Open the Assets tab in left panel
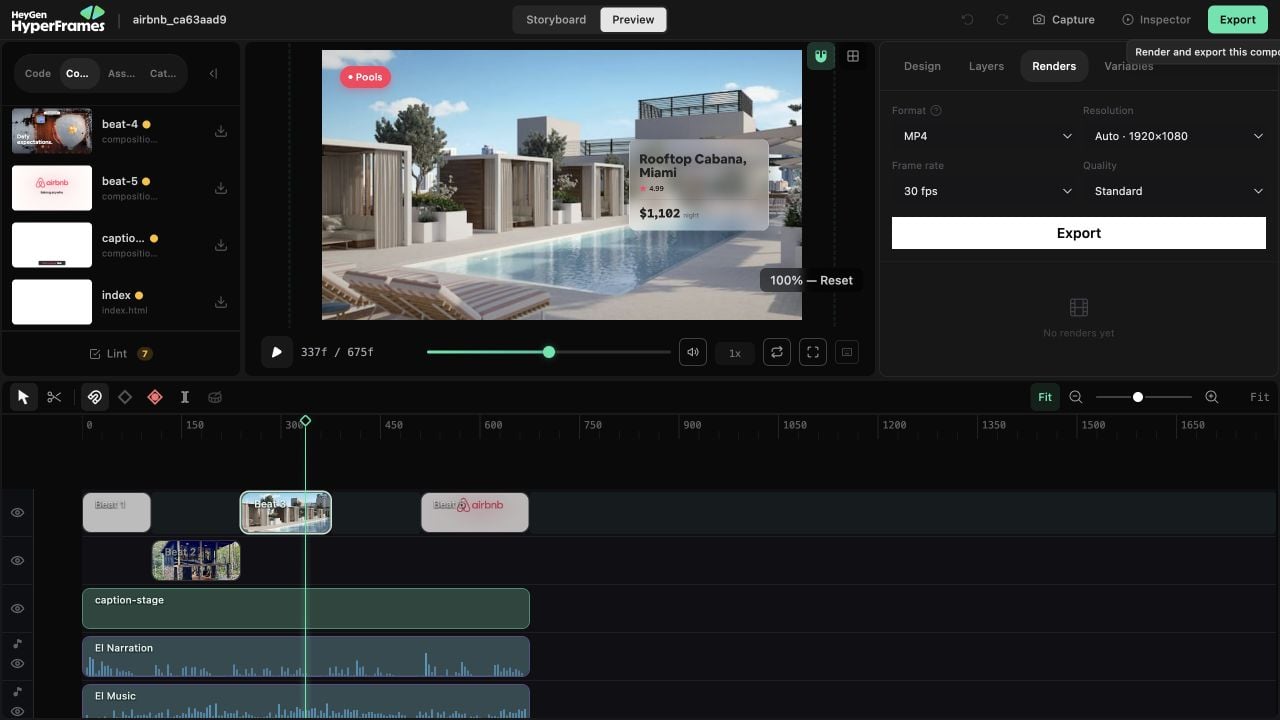The image size is (1280, 720). pos(121,73)
